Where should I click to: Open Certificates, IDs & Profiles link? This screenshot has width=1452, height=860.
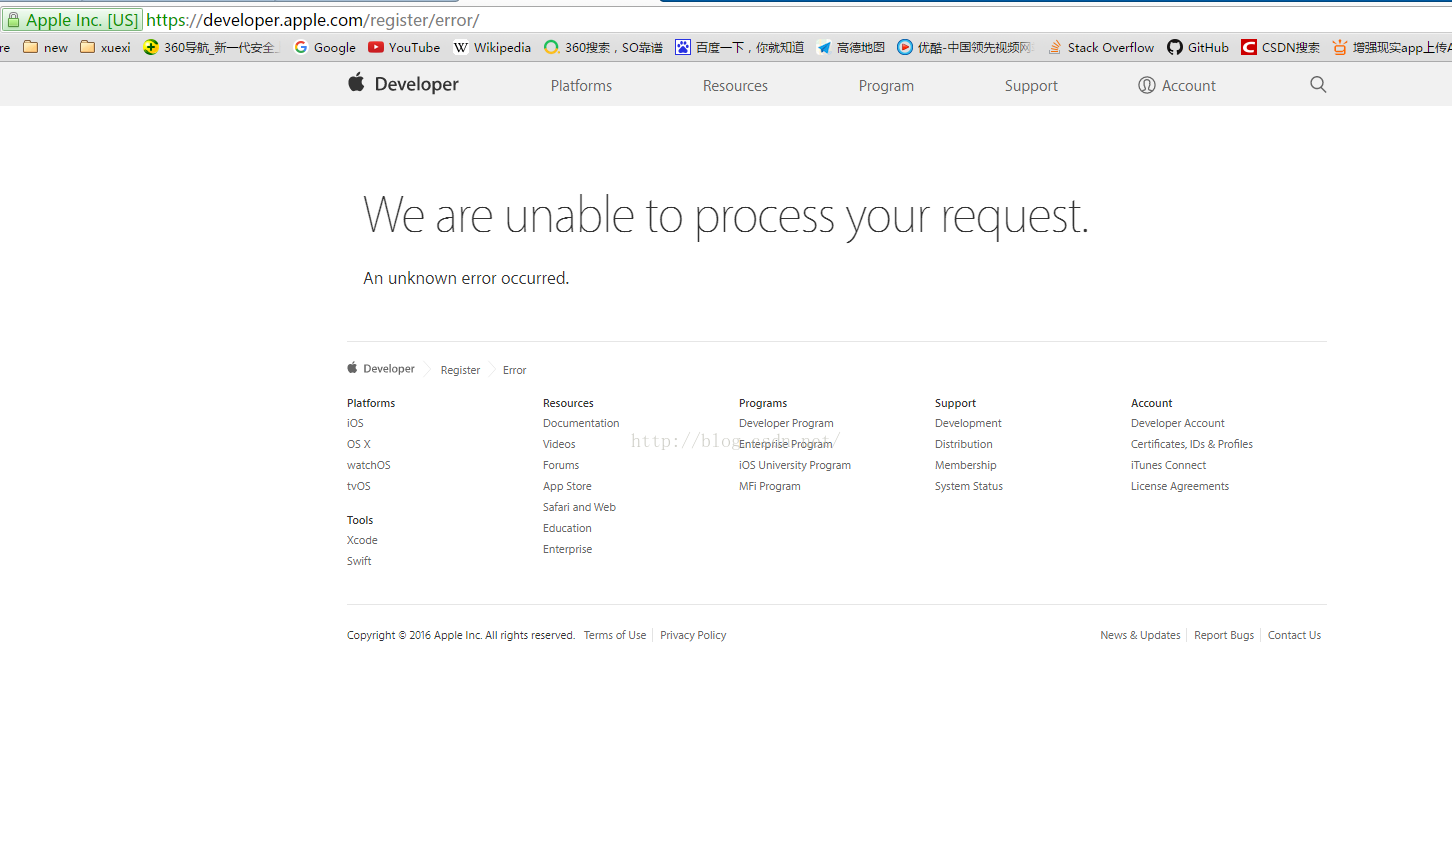pyautogui.click(x=1192, y=444)
